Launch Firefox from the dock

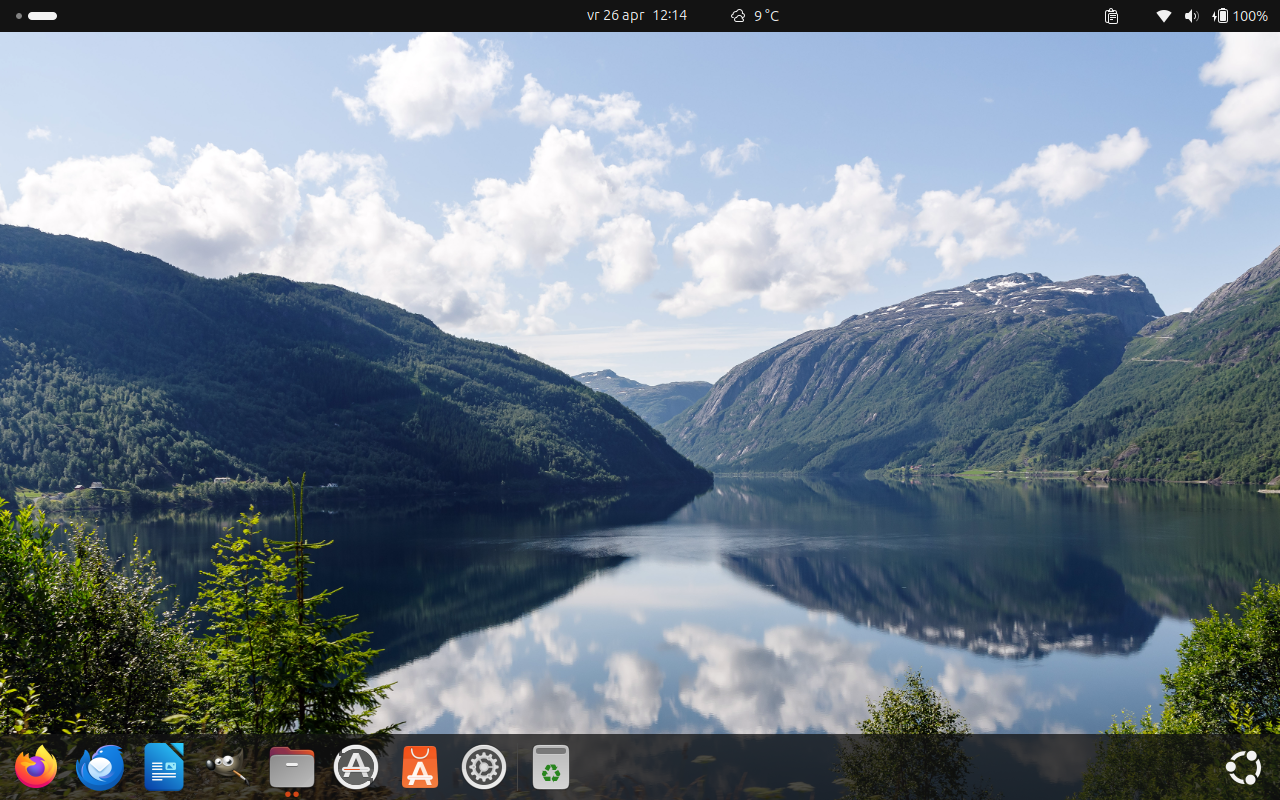[x=36, y=768]
